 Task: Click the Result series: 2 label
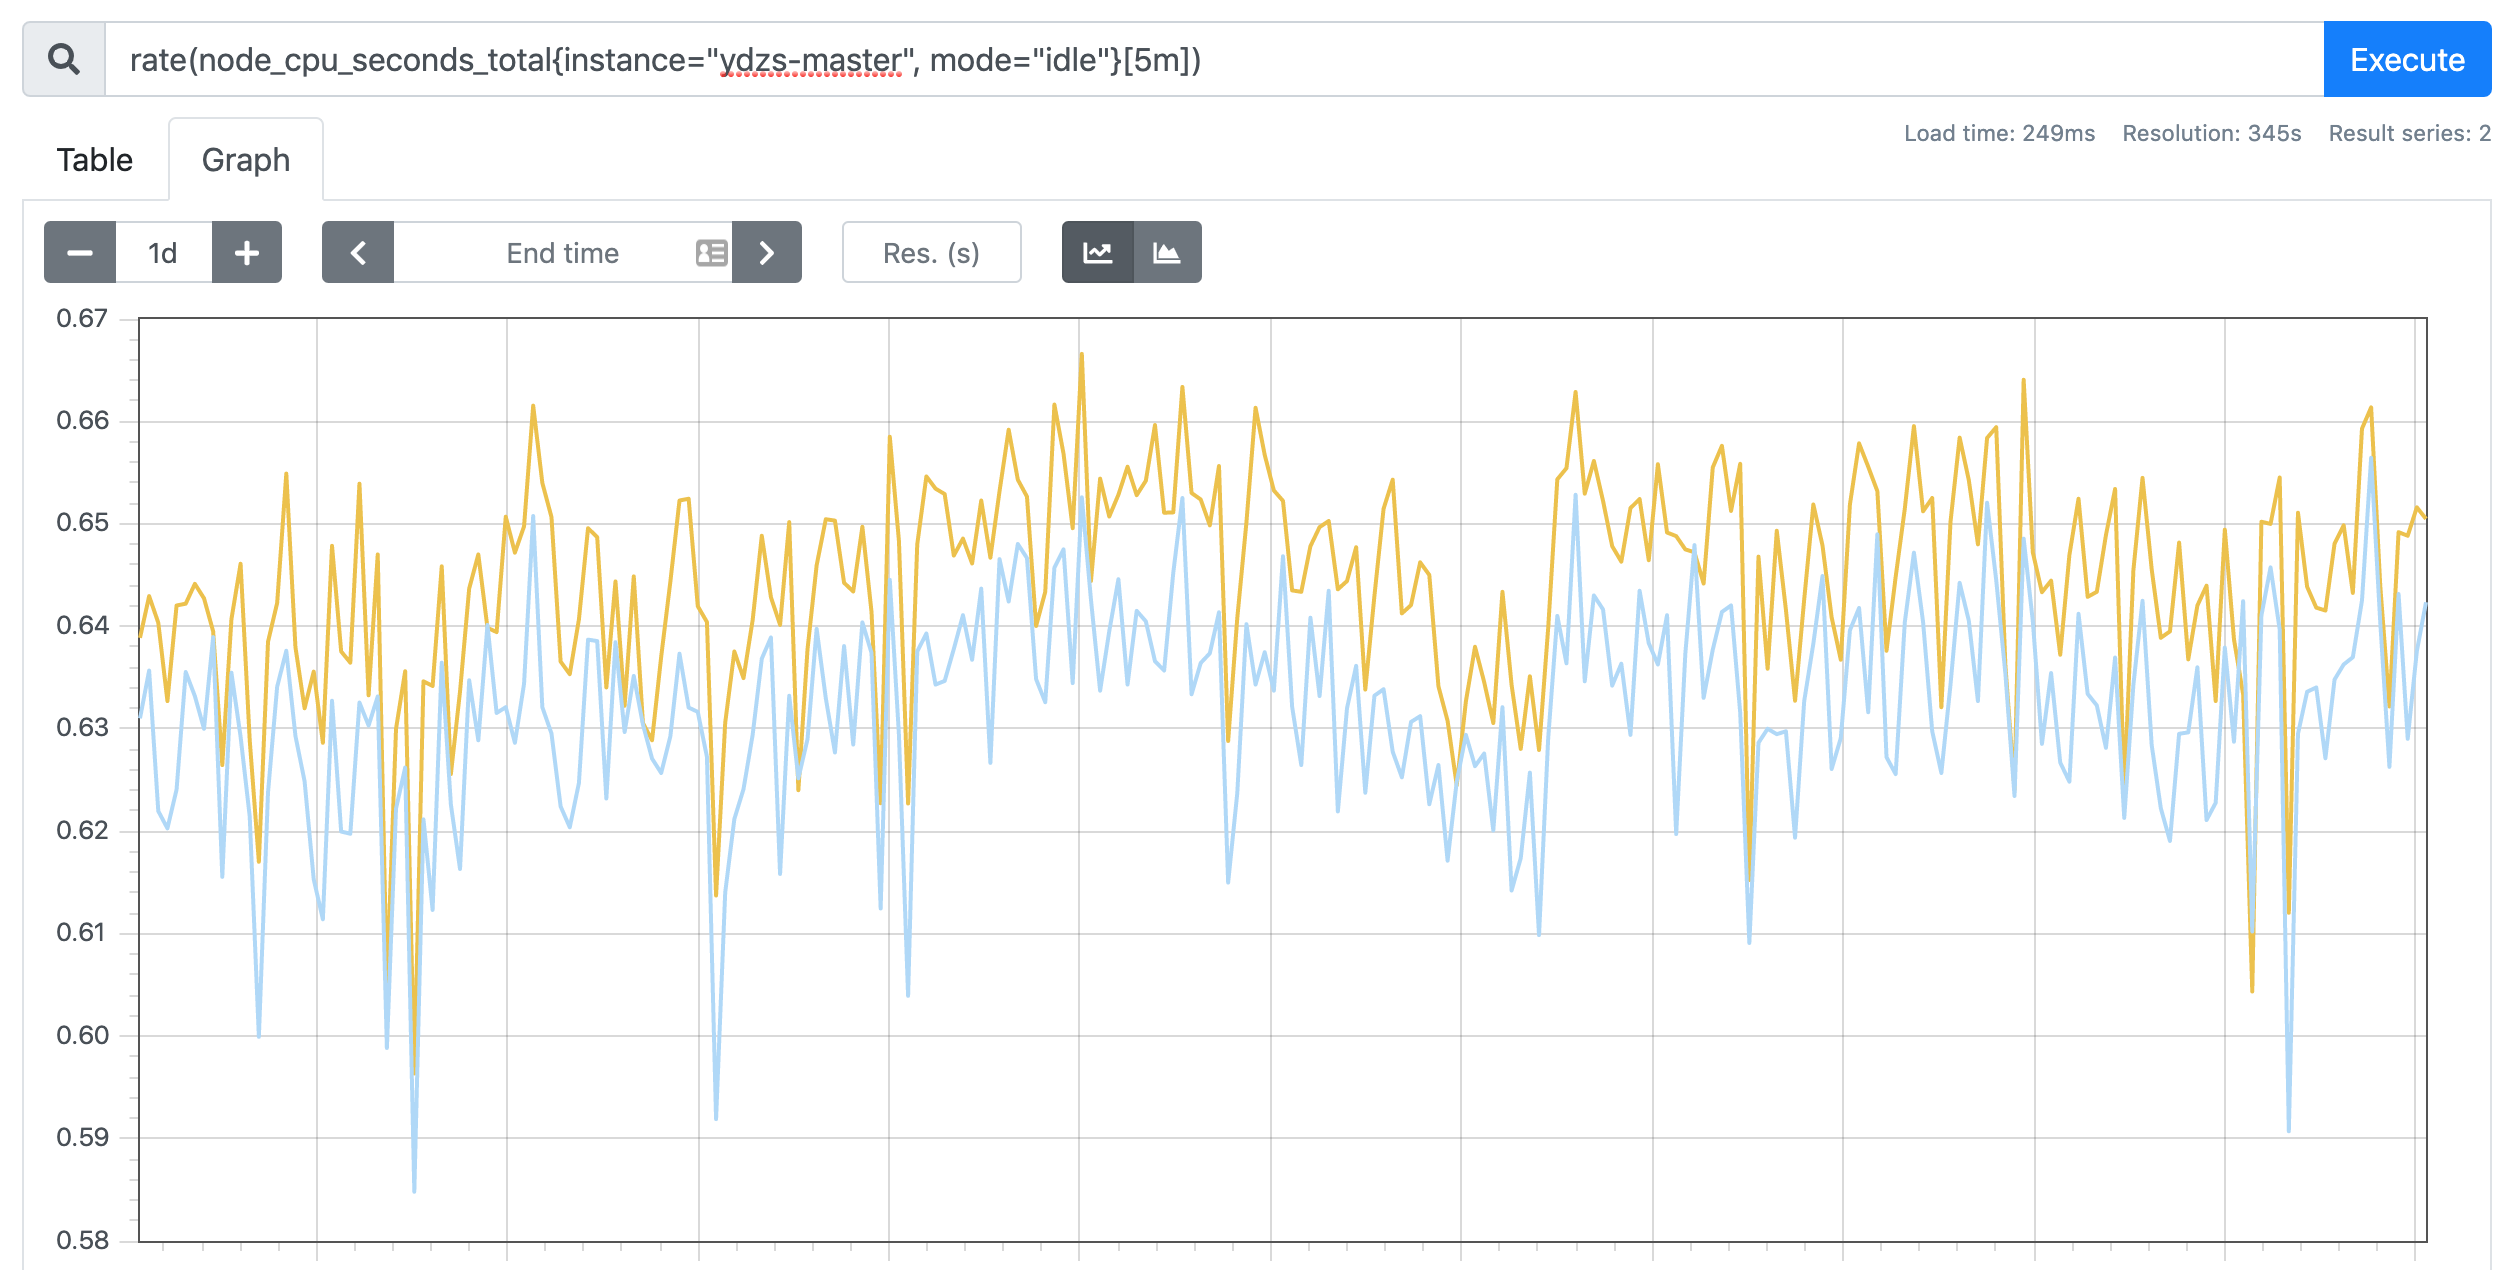[2409, 133]
